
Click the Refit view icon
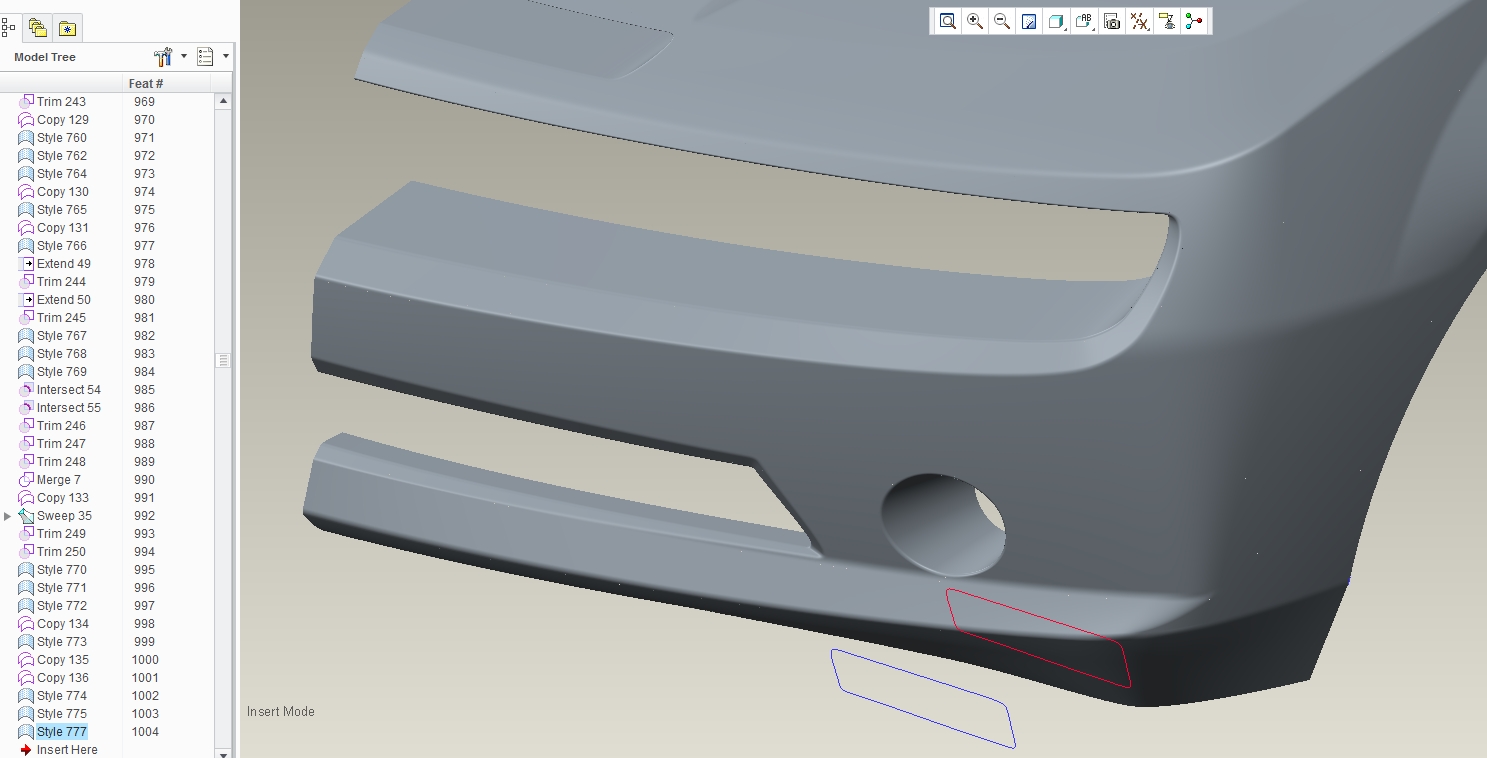[x=947, y=21]
